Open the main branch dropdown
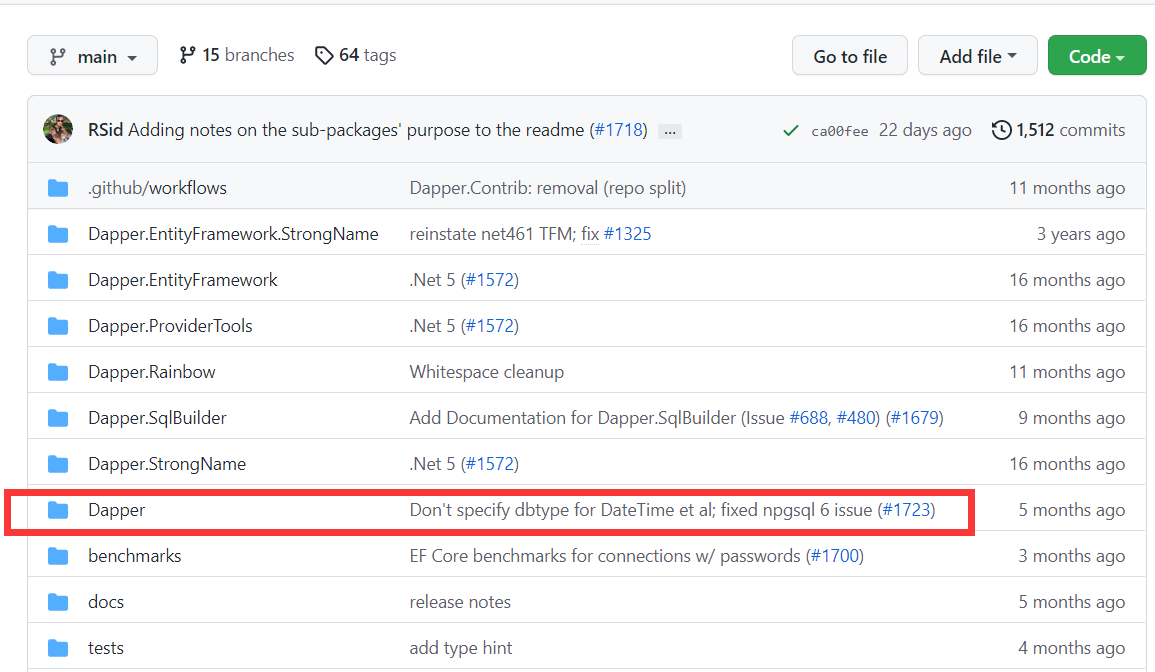Viewport: 1155px width, 672px height. [92, 56]
